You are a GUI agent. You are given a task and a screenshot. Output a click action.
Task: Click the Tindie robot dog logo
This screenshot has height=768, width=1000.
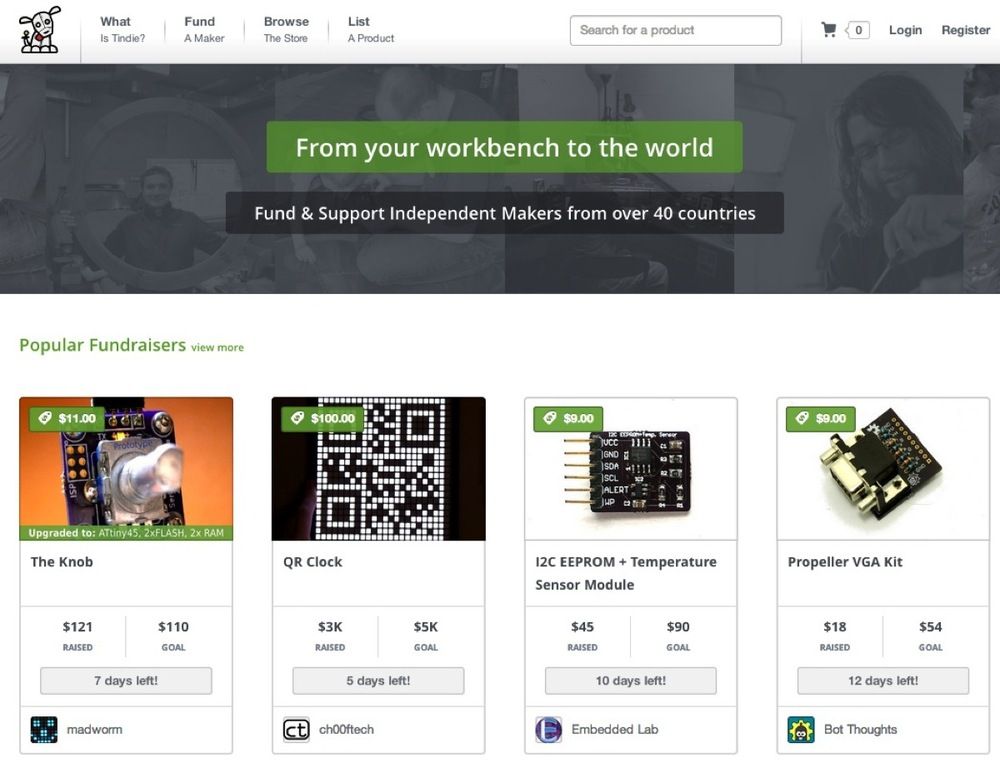coord(40,29)
